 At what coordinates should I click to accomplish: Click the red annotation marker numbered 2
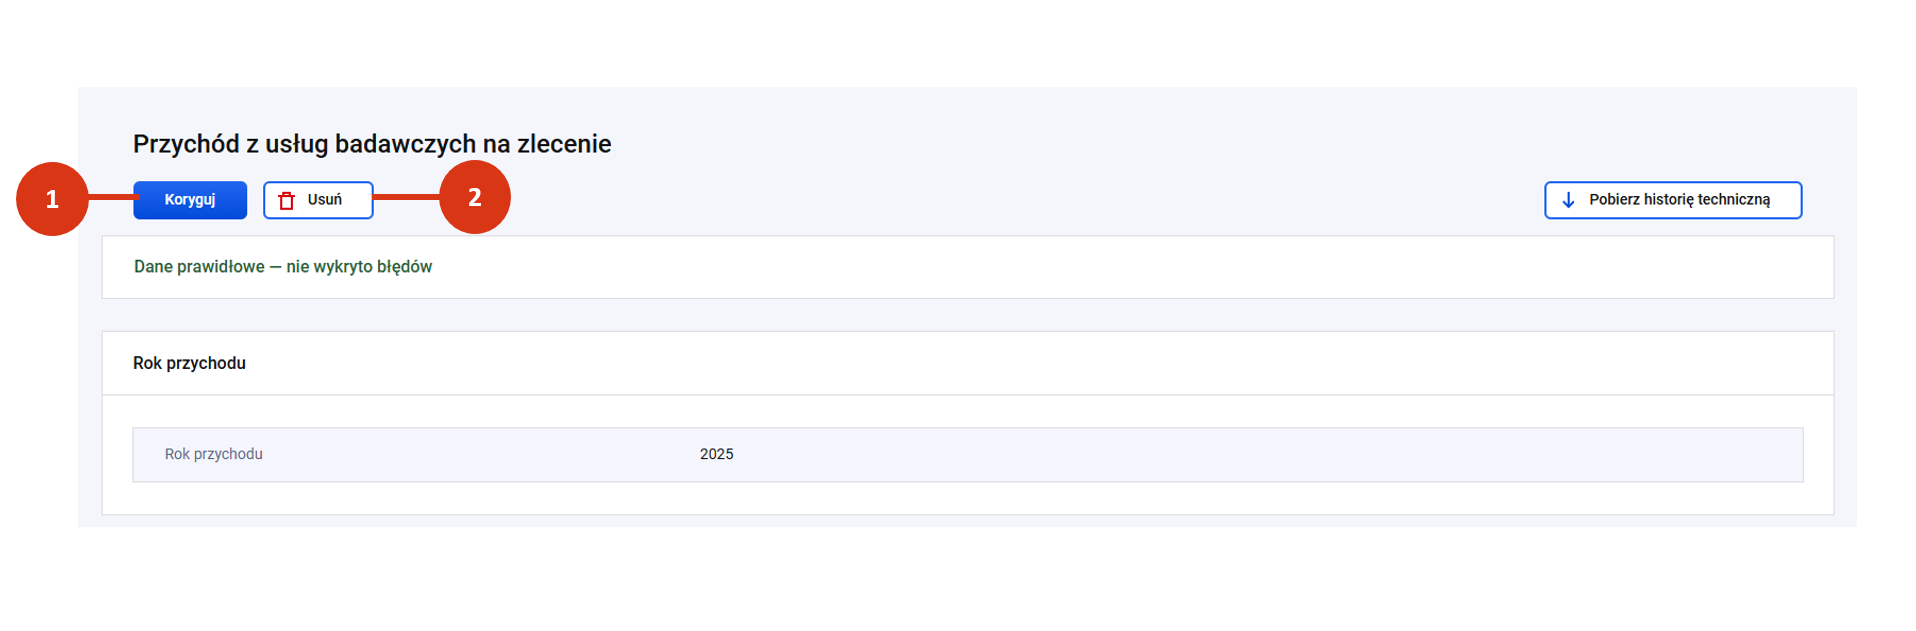pyautogui.click(x=475, y=197)
